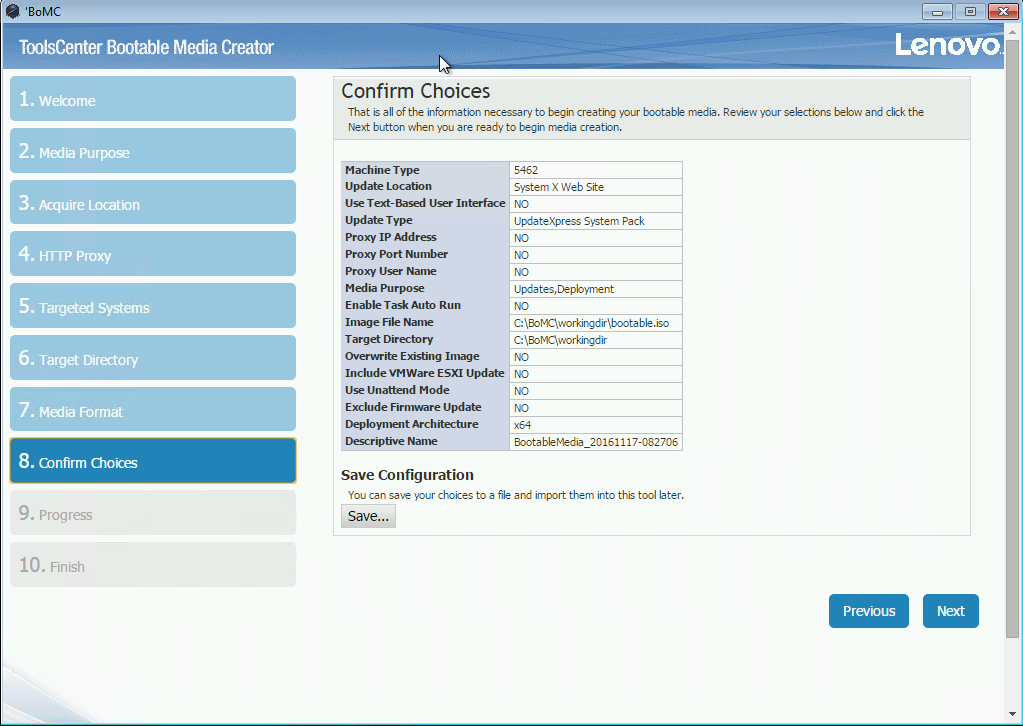
Task: Click the BoMC app icon in title bar
Action: (x=12, y=11)
